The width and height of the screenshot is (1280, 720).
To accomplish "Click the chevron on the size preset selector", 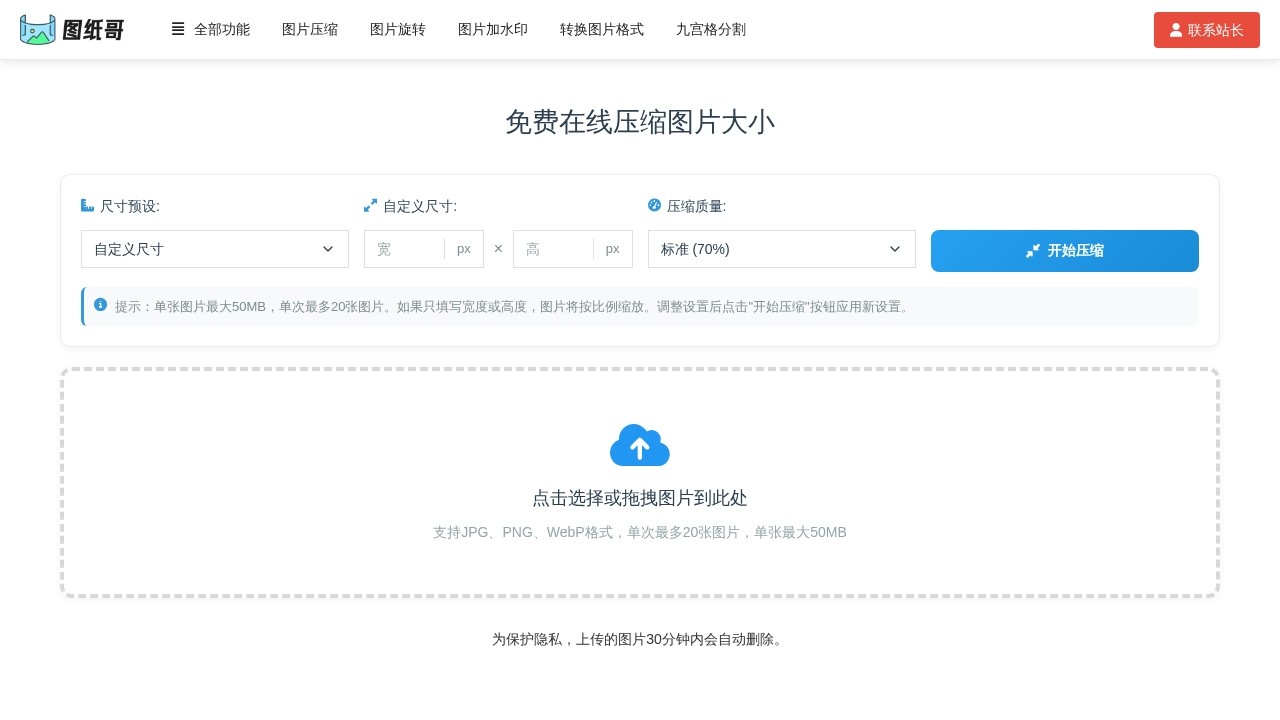I will point(327,249).
